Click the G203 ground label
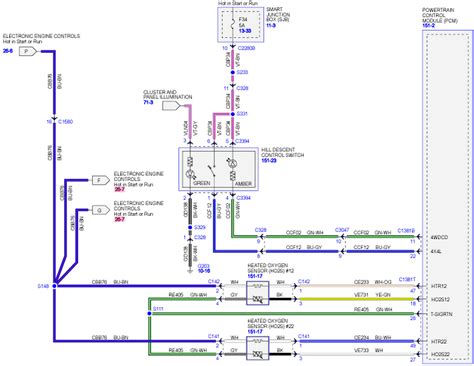 click(204, 266)
